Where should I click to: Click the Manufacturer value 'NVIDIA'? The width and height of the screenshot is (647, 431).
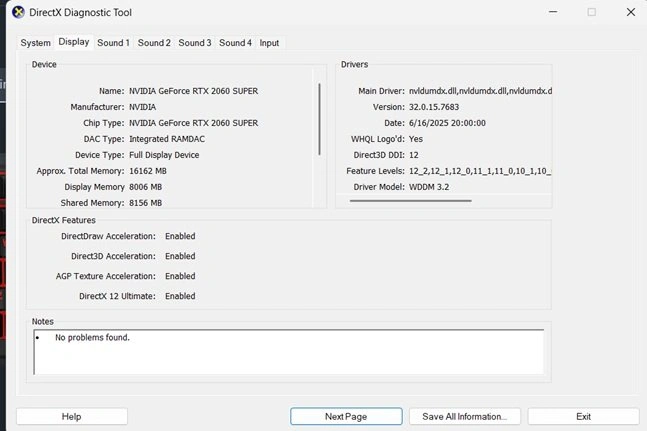pyautogui.click(x=142, y=107)
